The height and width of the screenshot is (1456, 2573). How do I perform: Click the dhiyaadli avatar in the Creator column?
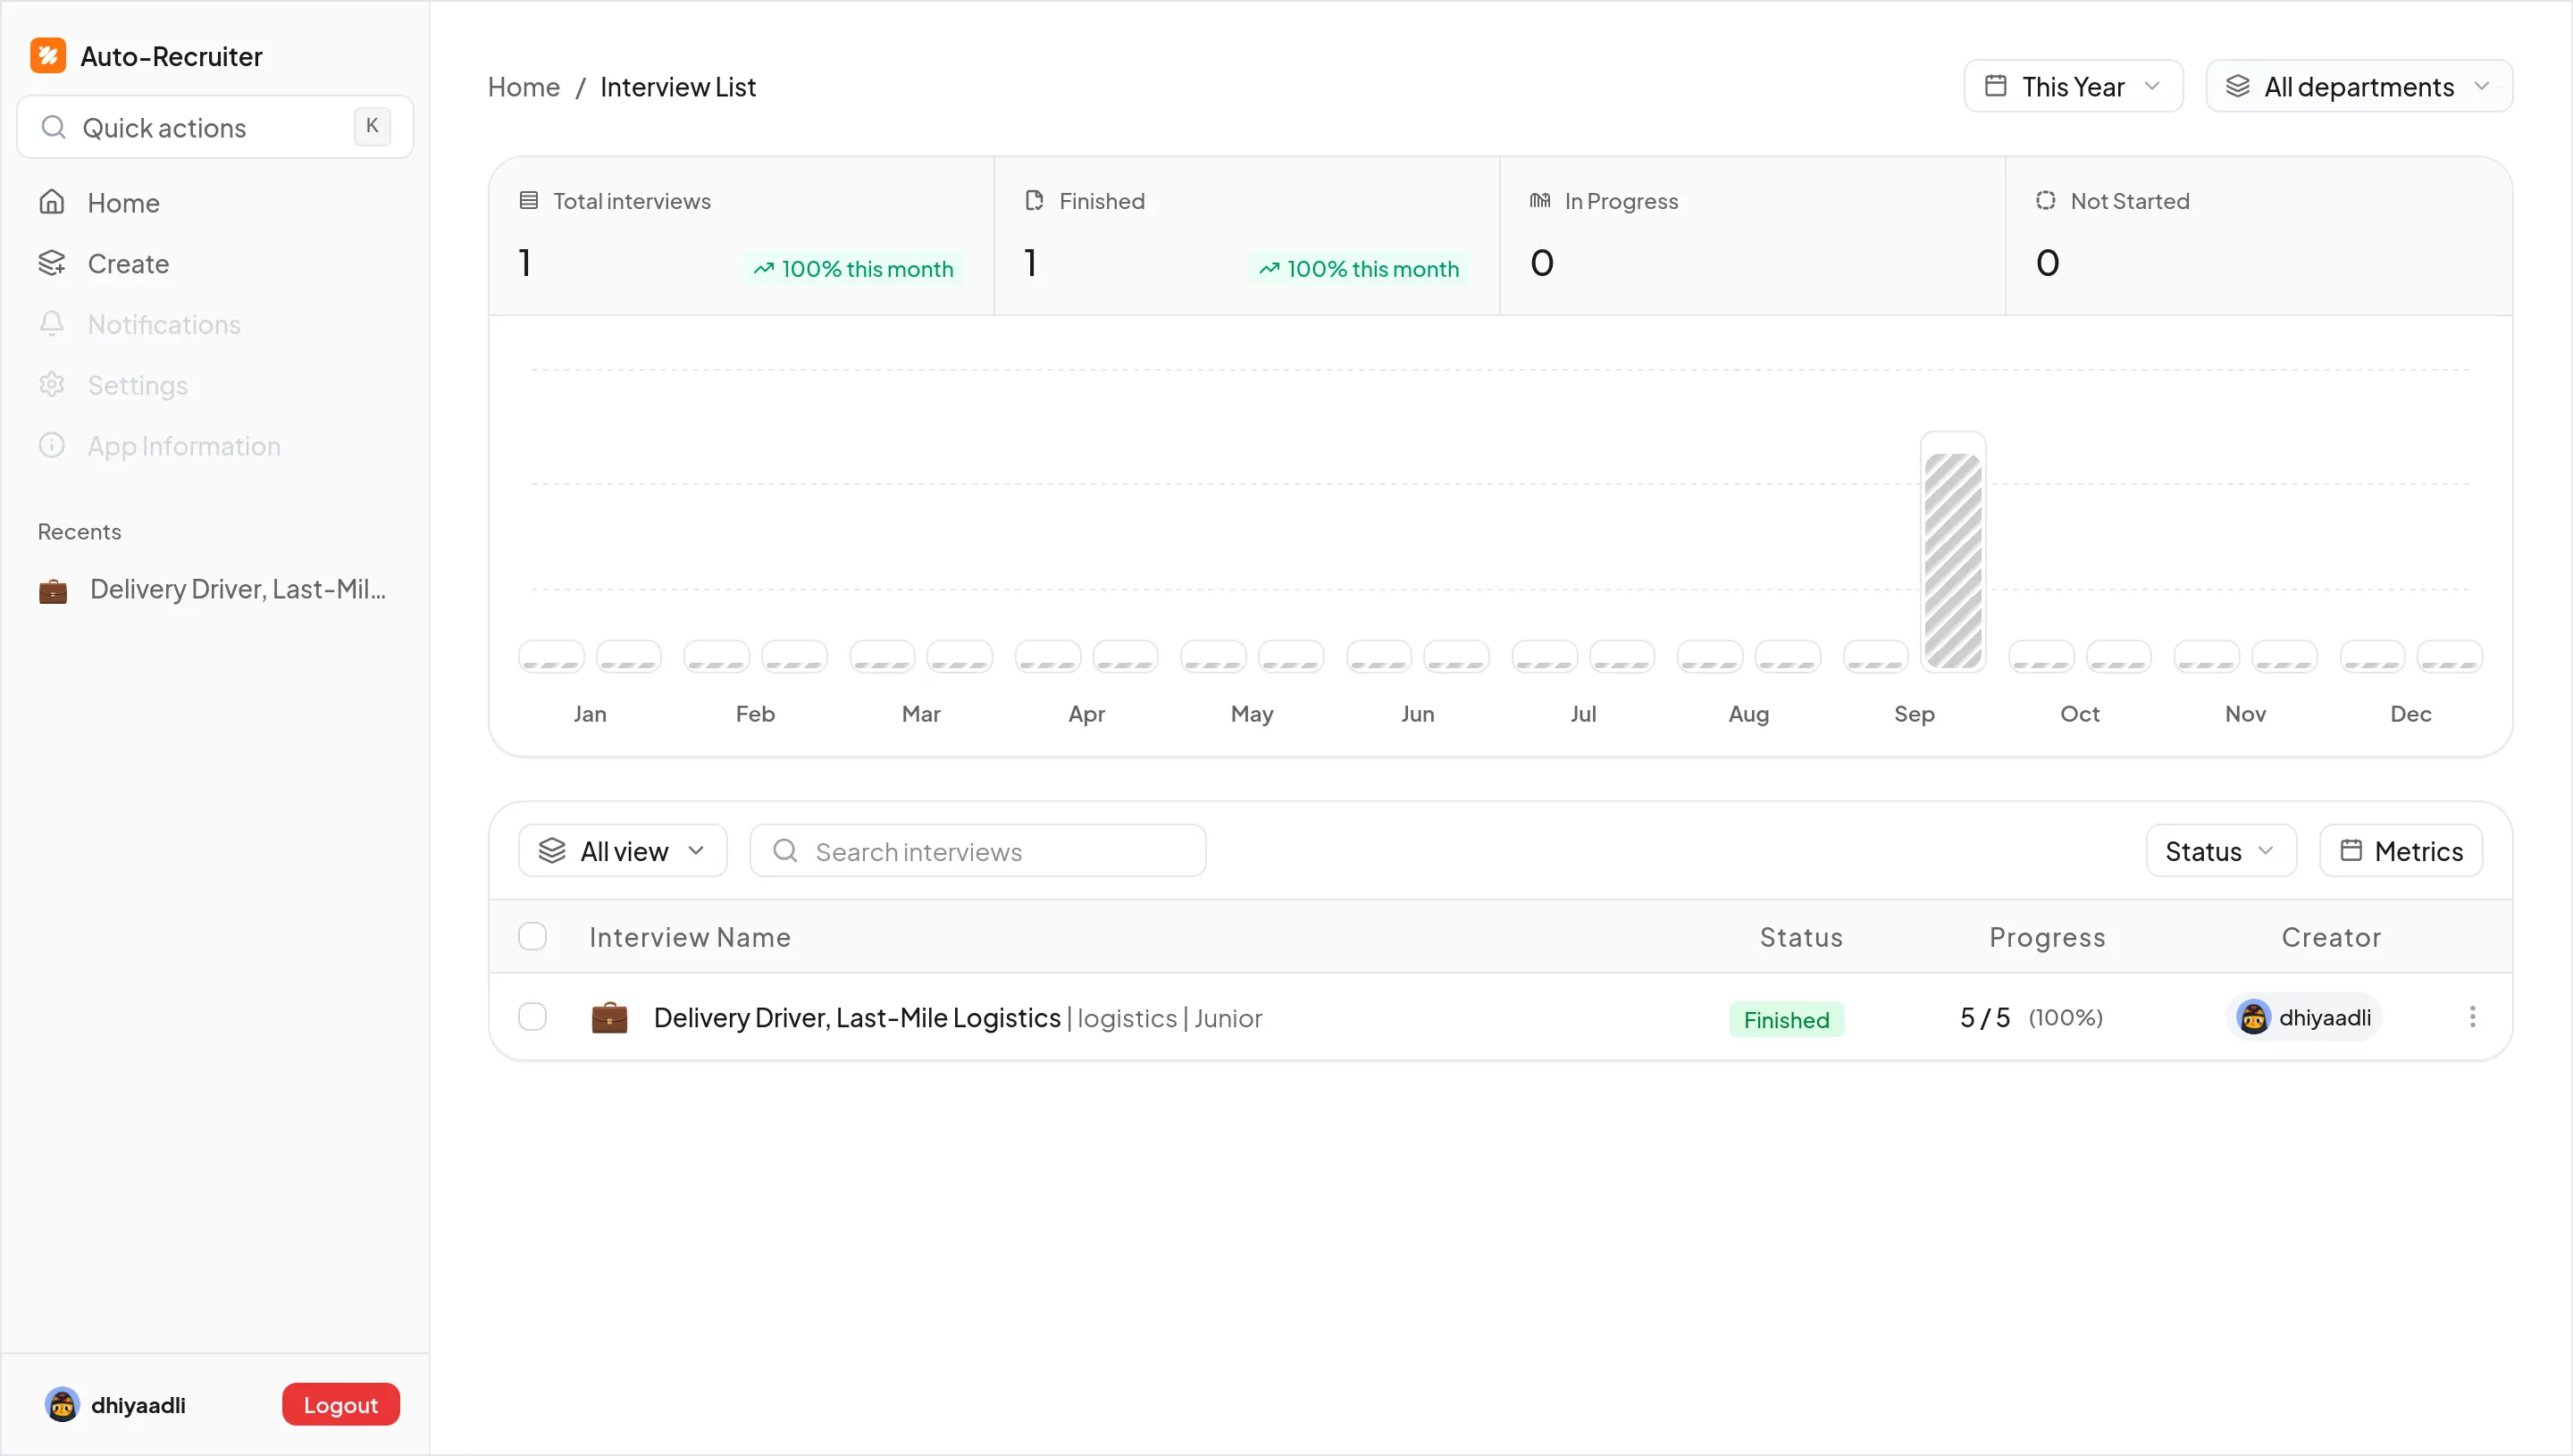(x=2253, y=1017)
